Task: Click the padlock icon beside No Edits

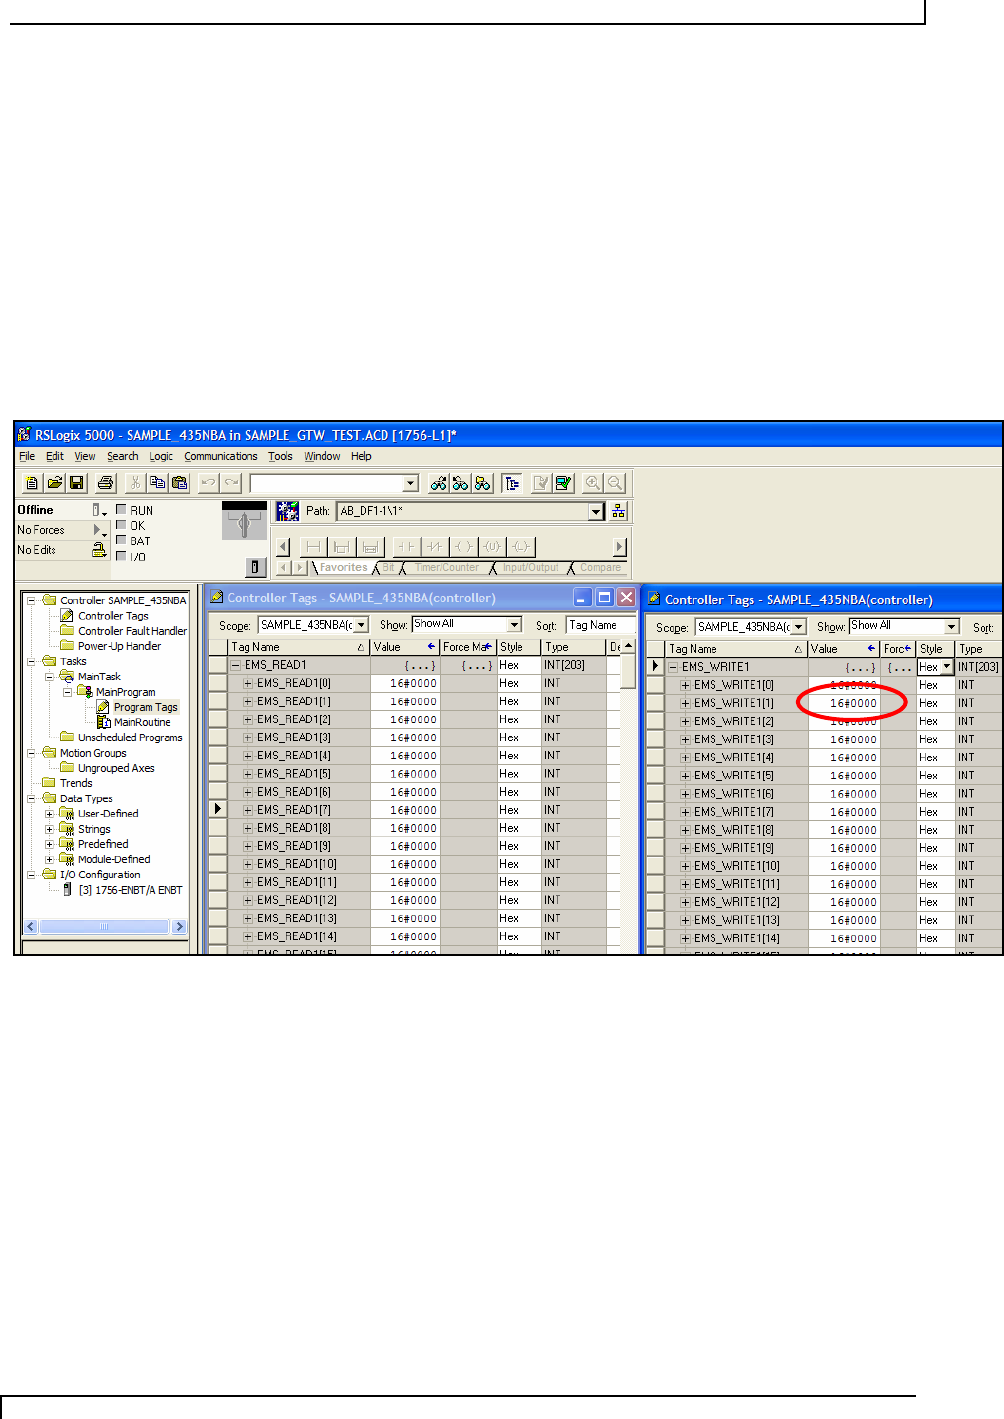Action: (x=99, y=549)
